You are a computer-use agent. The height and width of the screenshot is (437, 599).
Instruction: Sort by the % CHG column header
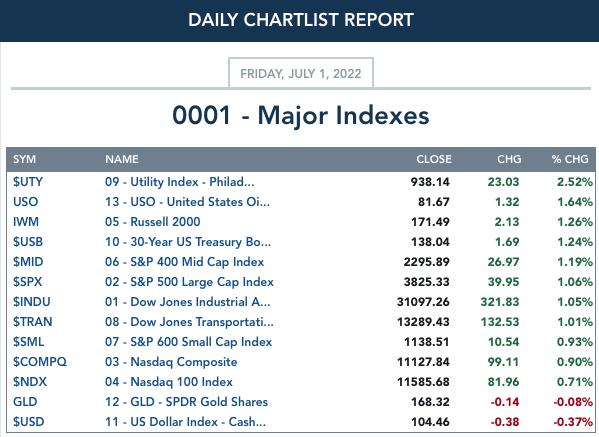coord(570,159)
